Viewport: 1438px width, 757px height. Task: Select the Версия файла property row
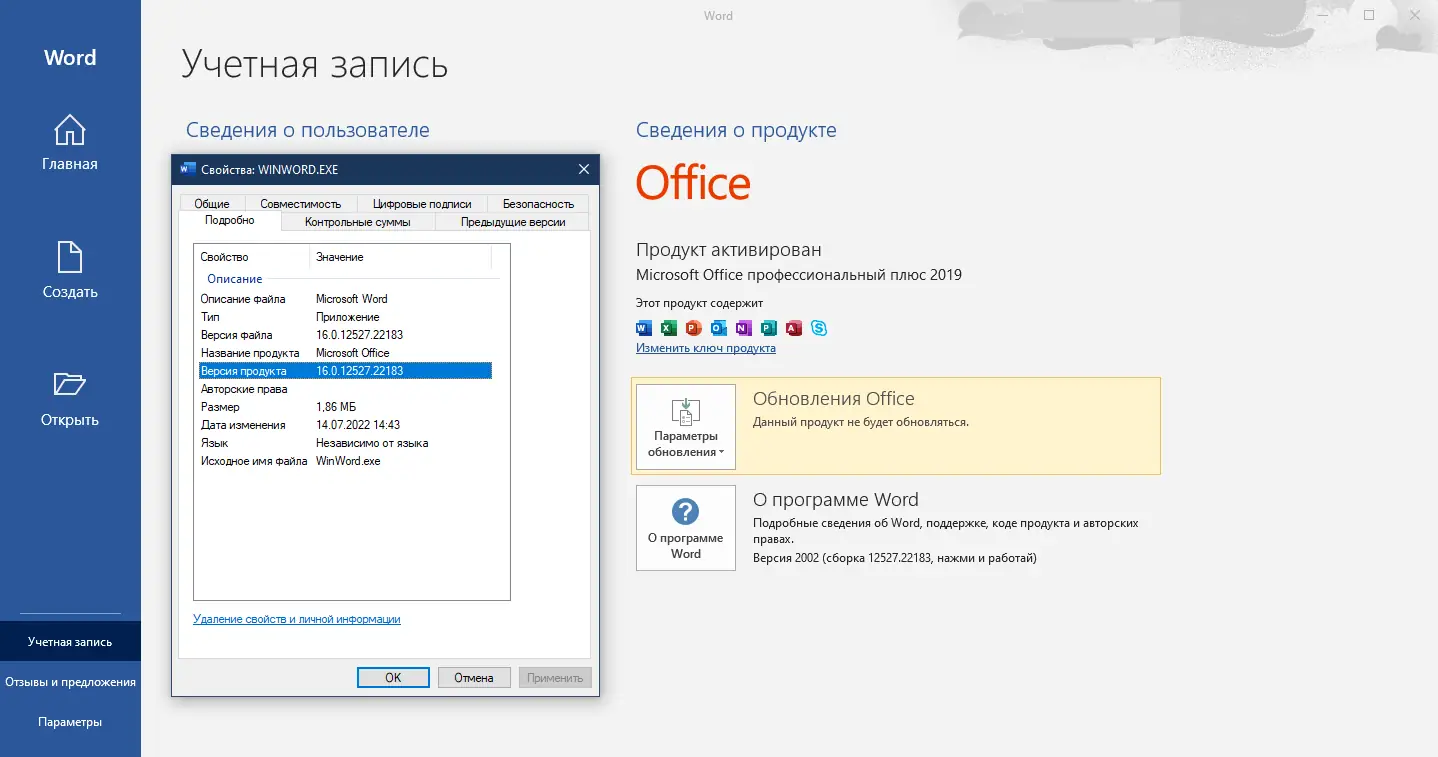345,335
